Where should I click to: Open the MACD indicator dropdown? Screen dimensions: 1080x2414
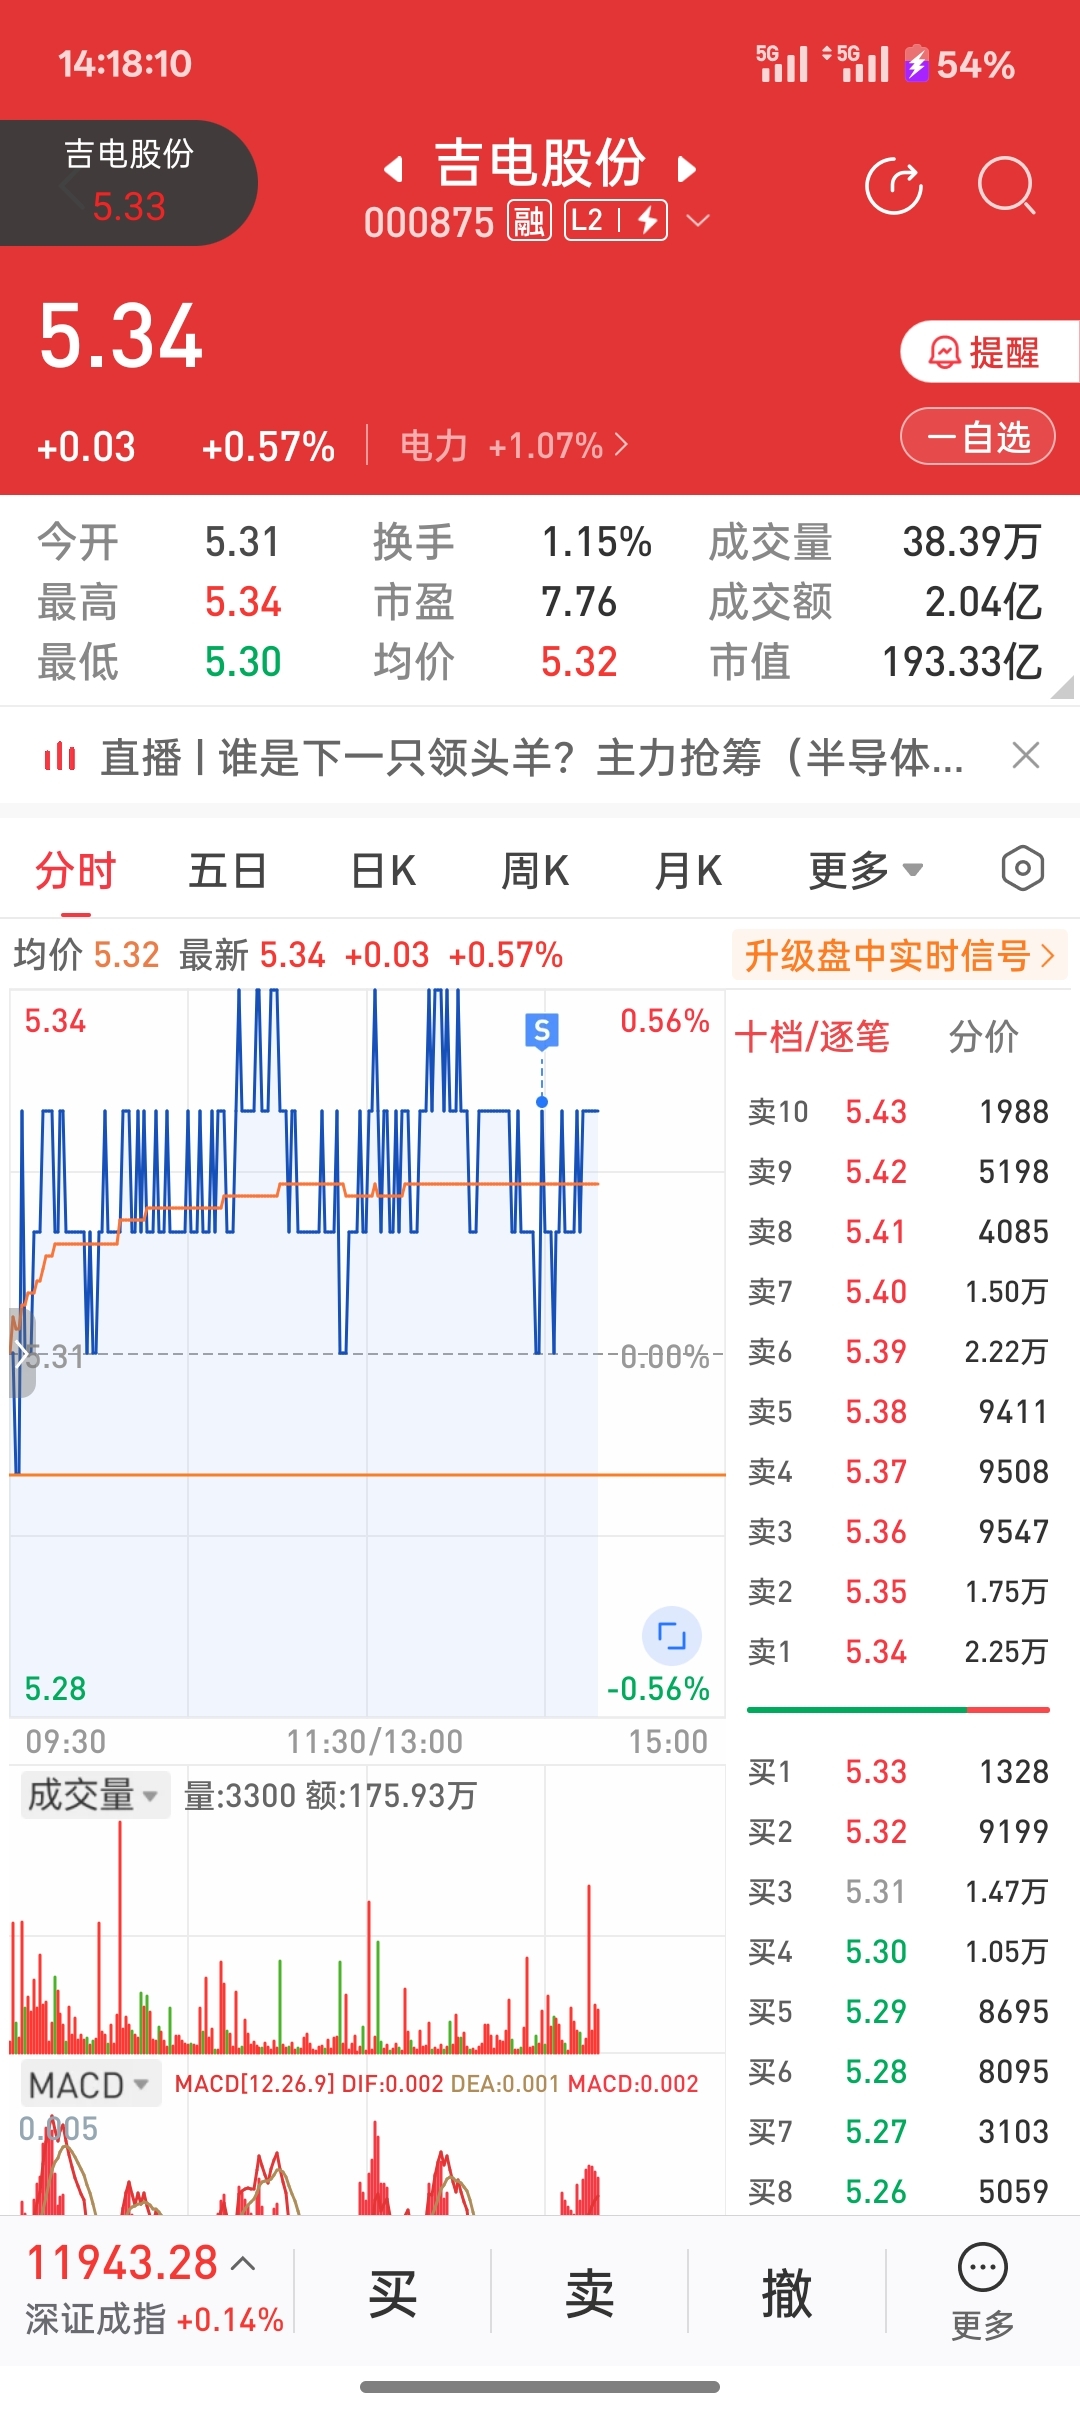point(90,2085)
